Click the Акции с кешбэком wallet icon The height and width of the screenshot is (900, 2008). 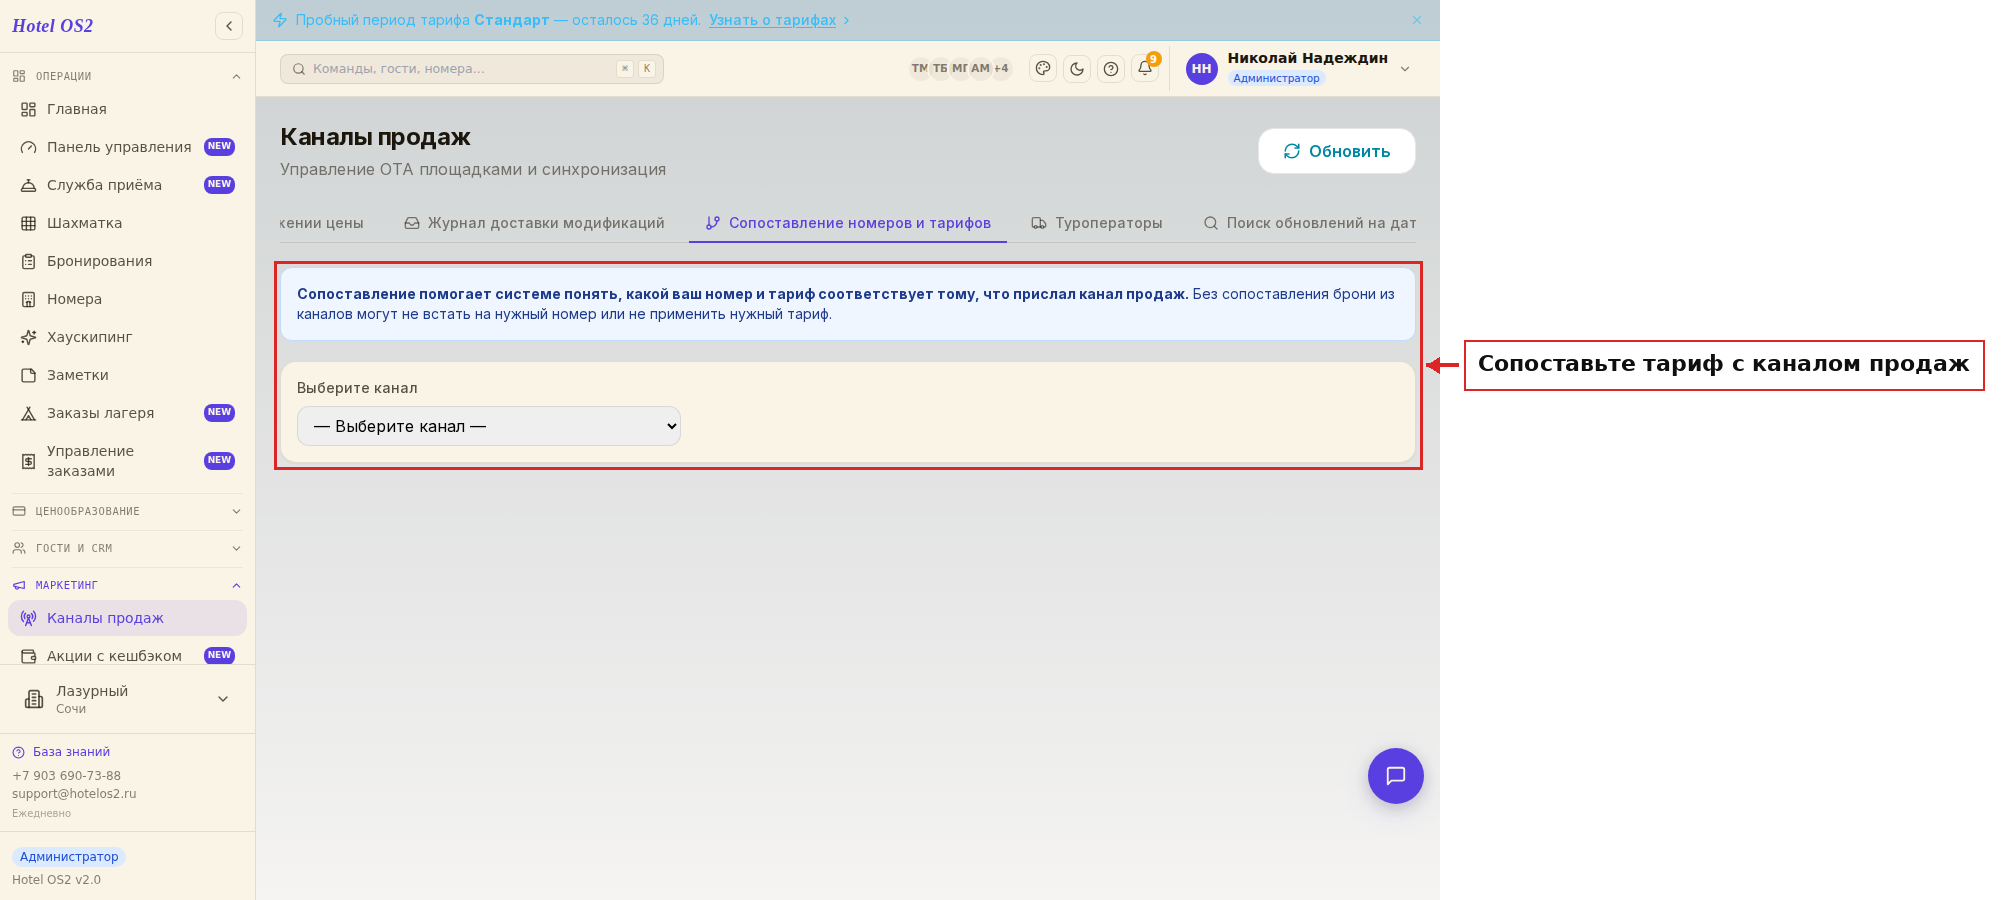(28, 656)
